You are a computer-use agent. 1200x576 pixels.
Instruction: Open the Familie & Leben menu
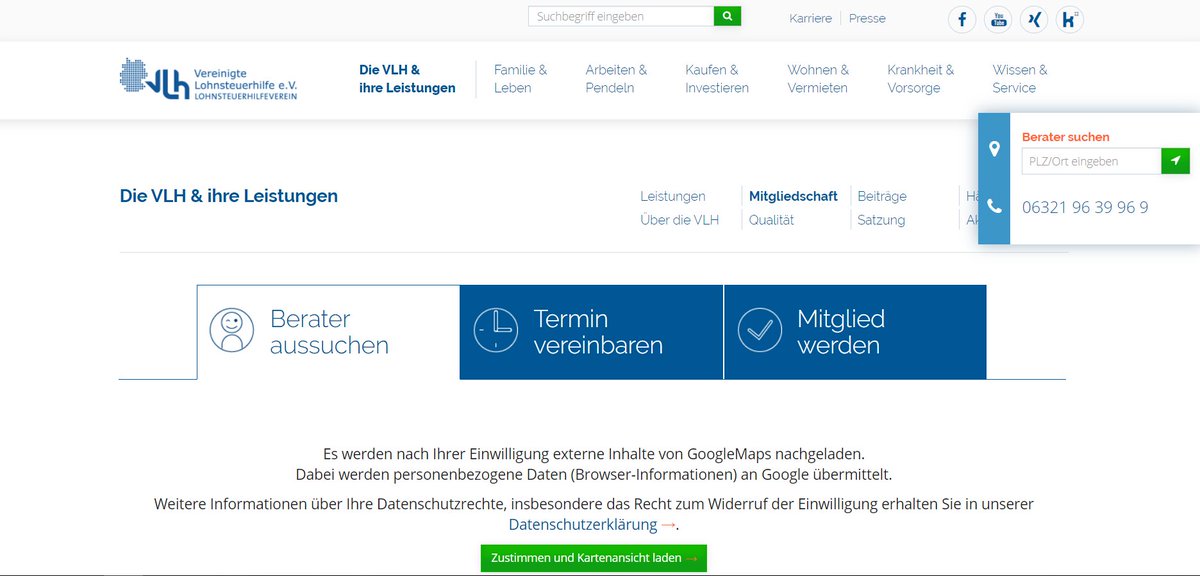click(x=521, y=79)
